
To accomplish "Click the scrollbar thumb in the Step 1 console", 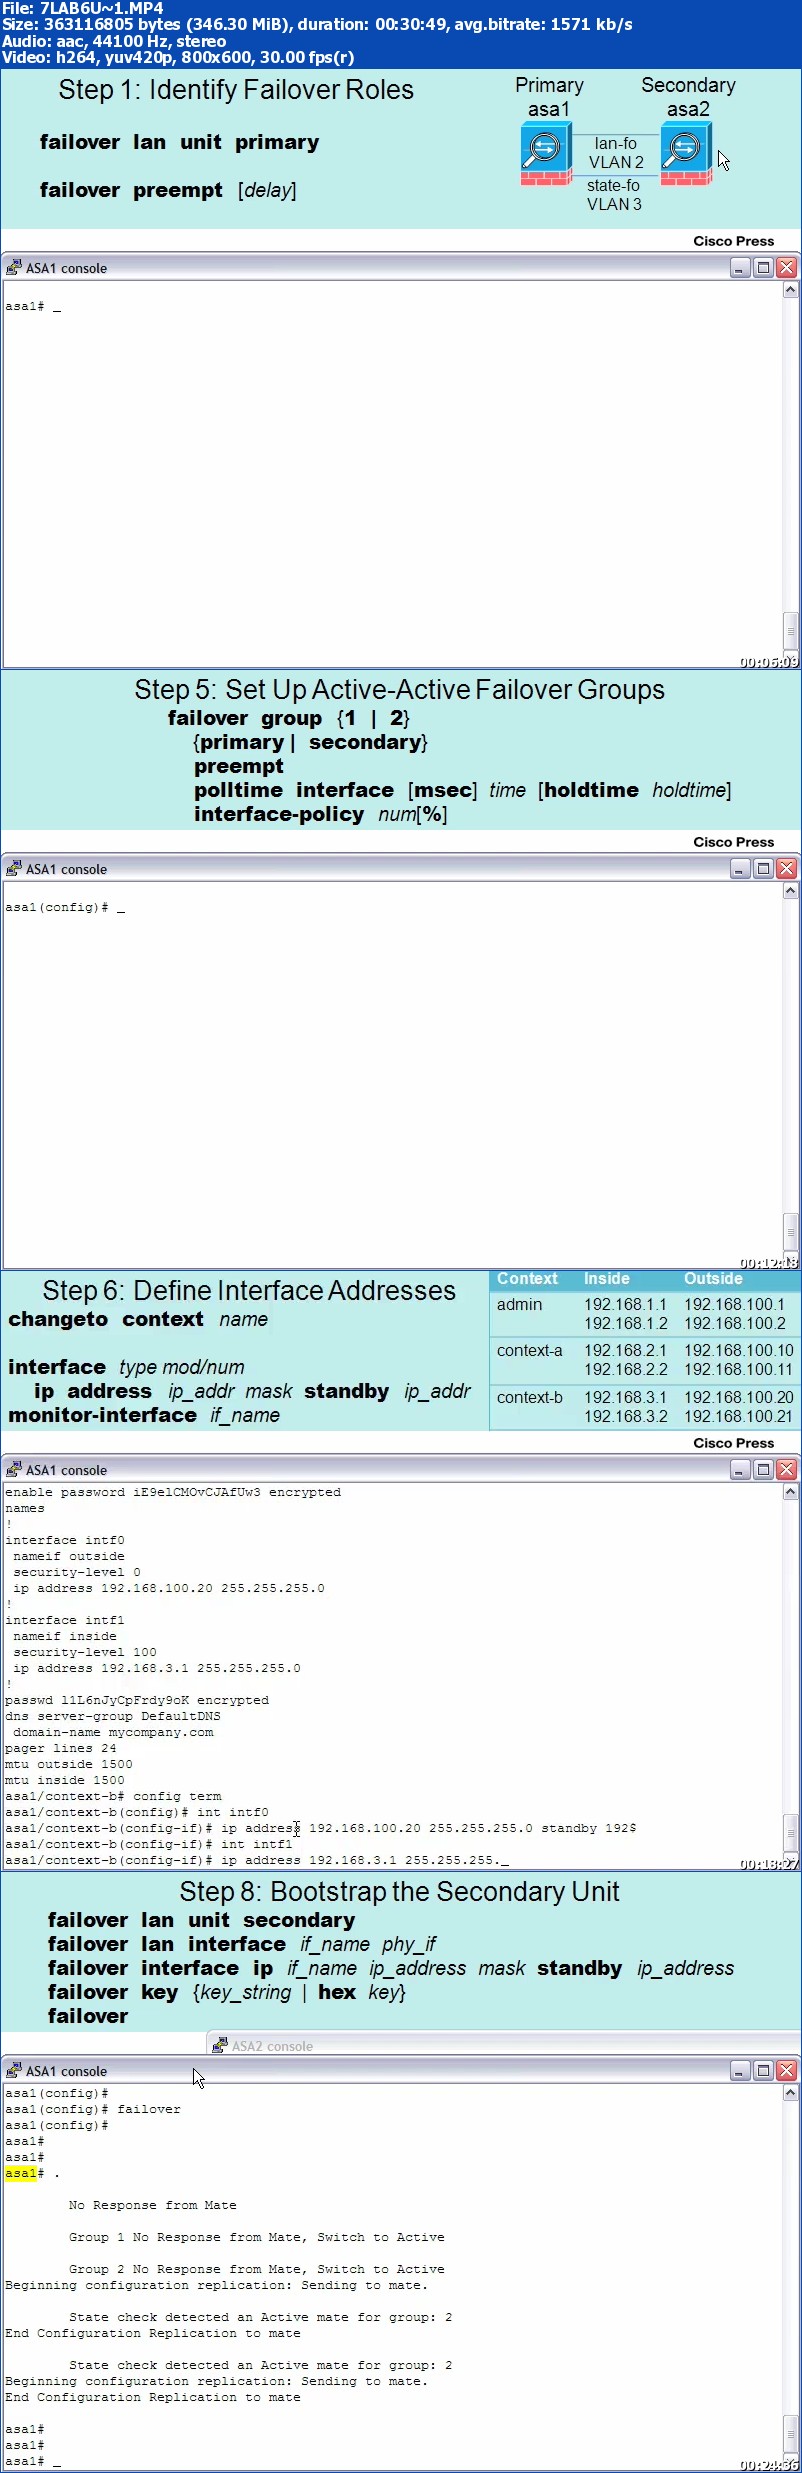I will pyautogui.click(x=790, y=632).
